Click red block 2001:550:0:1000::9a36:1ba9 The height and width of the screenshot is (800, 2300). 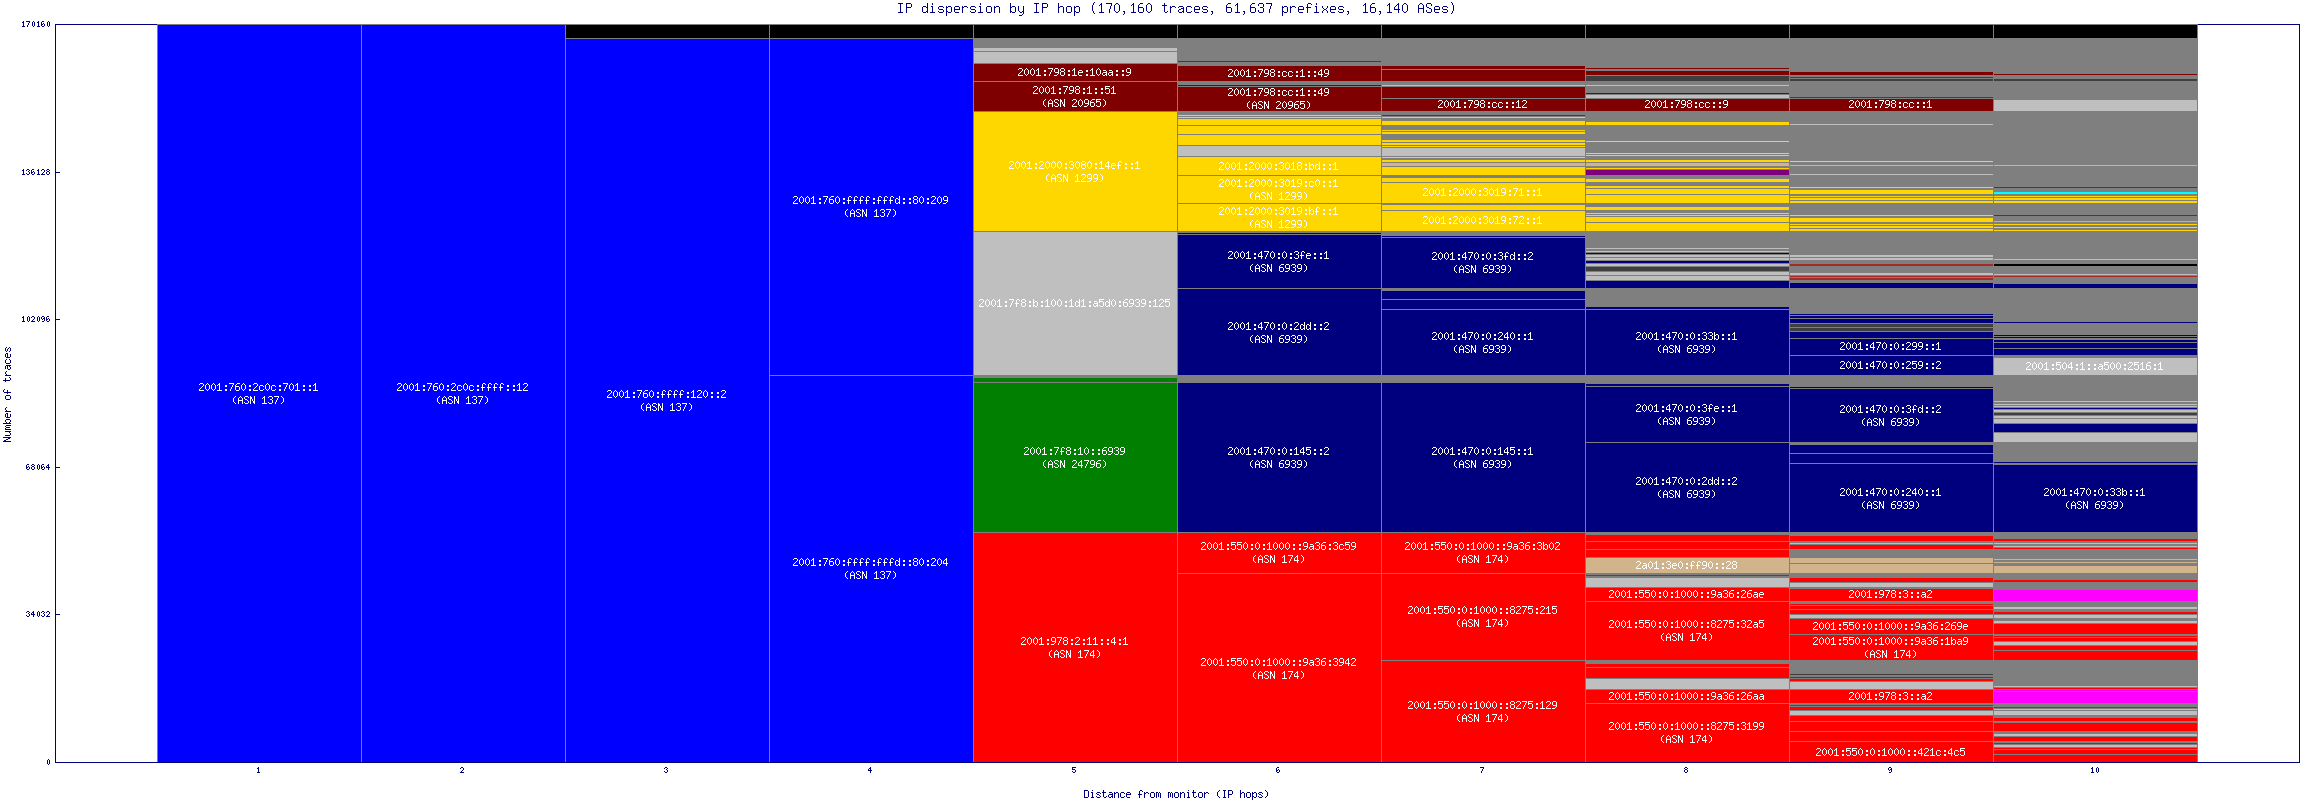(x=1891, y=647)
